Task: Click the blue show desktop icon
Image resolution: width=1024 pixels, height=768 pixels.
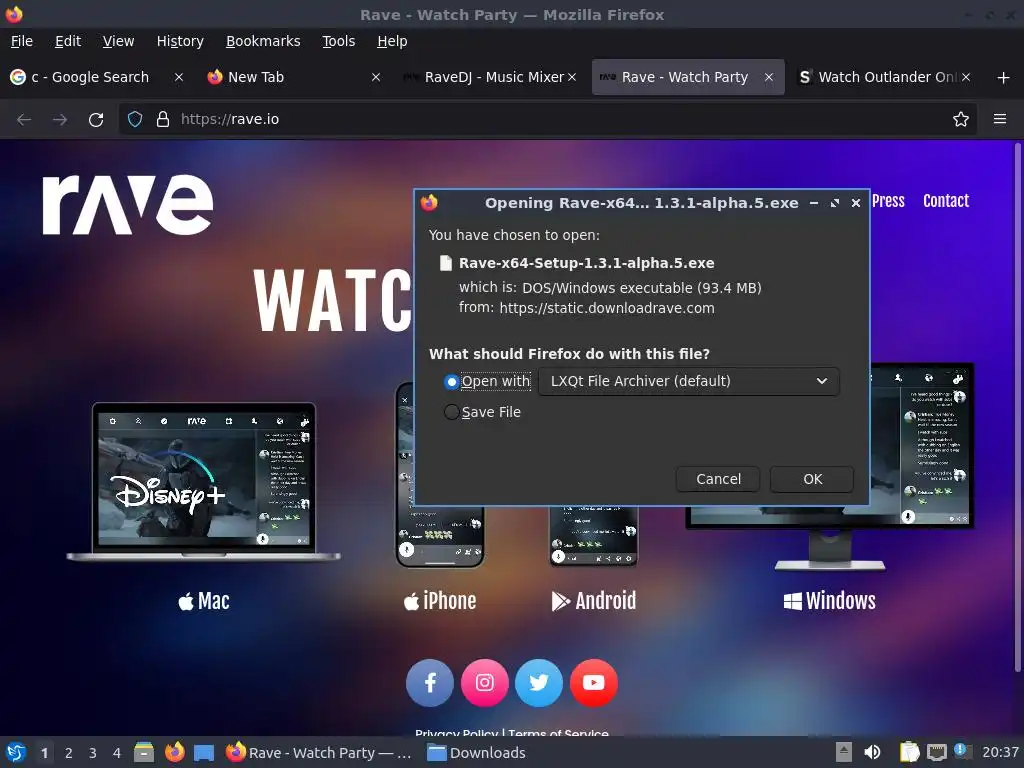Action: (x=204, y=753)
